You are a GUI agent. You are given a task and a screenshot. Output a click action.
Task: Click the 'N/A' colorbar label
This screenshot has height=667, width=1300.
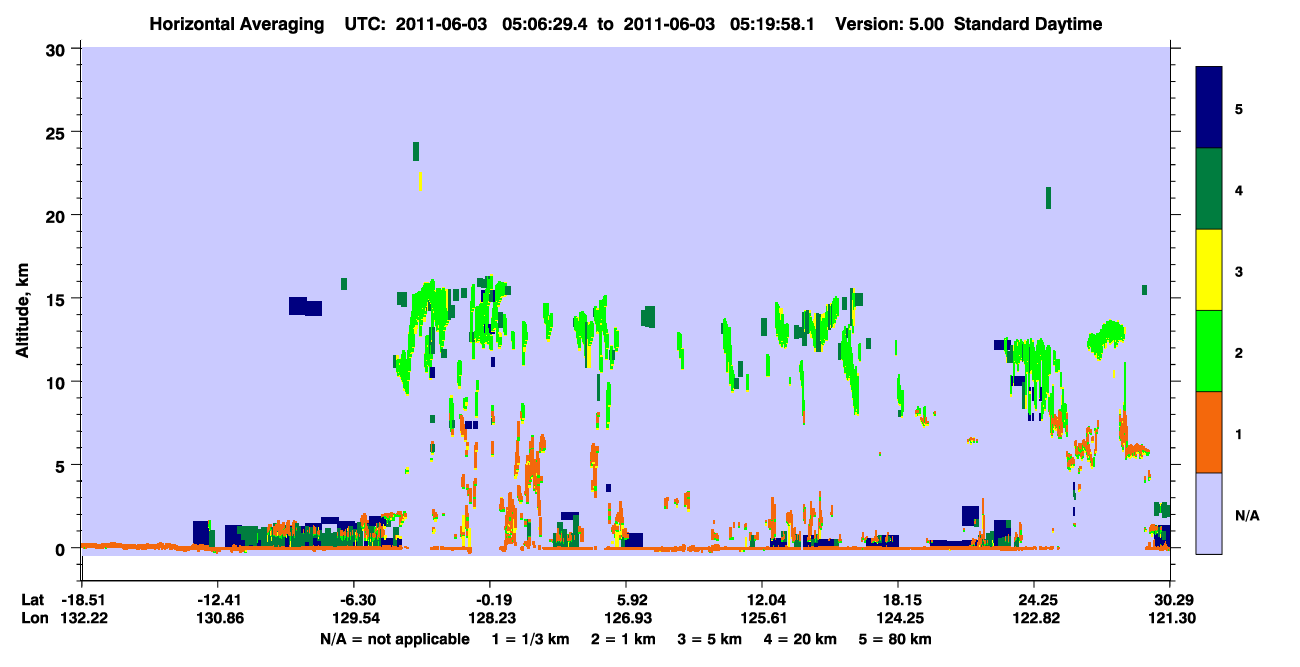[1247, 516]
